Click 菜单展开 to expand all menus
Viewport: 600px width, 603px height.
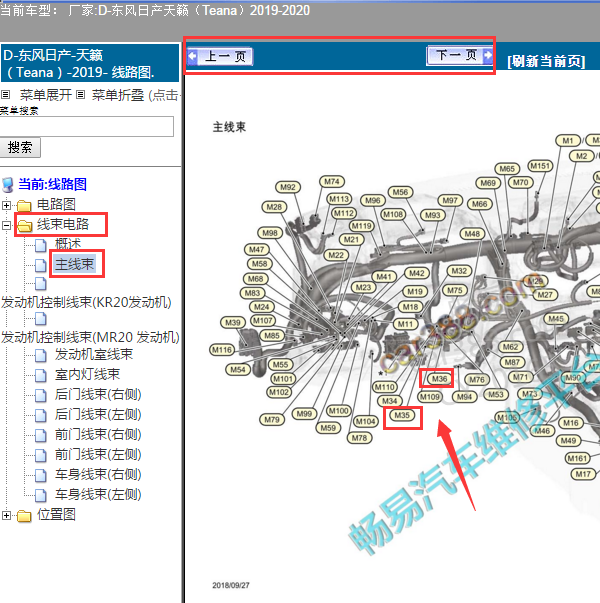point(45,95)
